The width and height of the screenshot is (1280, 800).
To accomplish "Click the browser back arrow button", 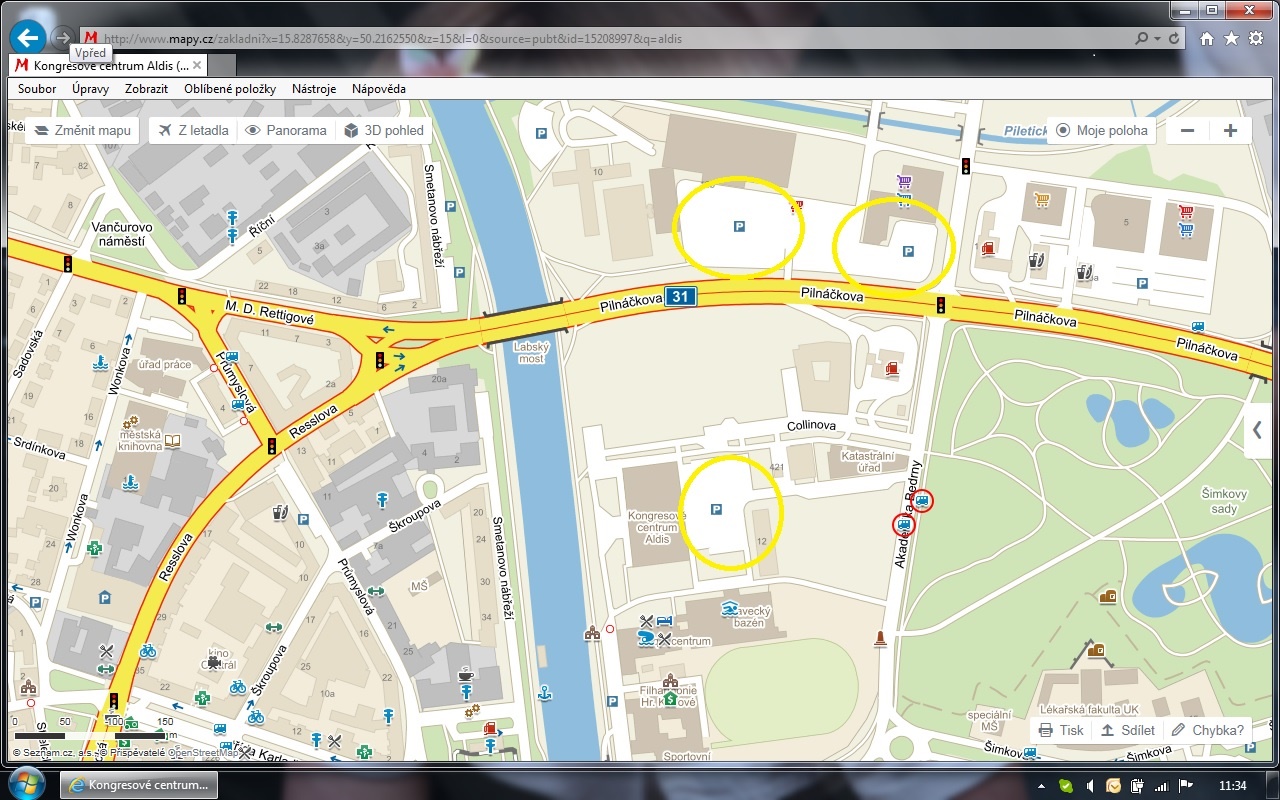I will coord(27,38).
